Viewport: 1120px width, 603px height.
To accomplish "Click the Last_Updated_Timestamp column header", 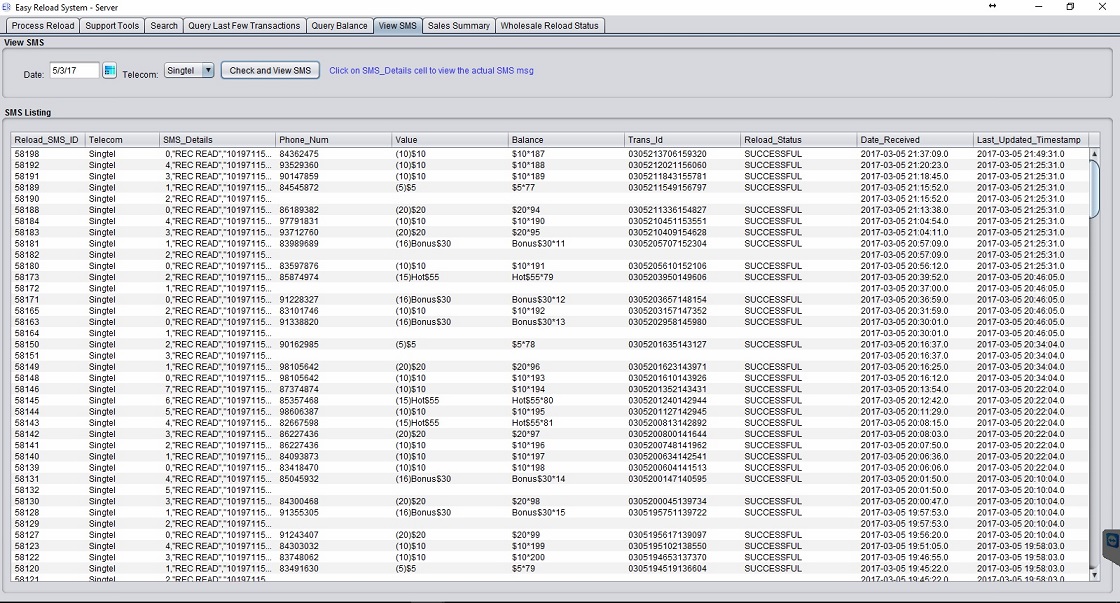I will pyautogui.click(x=1031, y=140).
